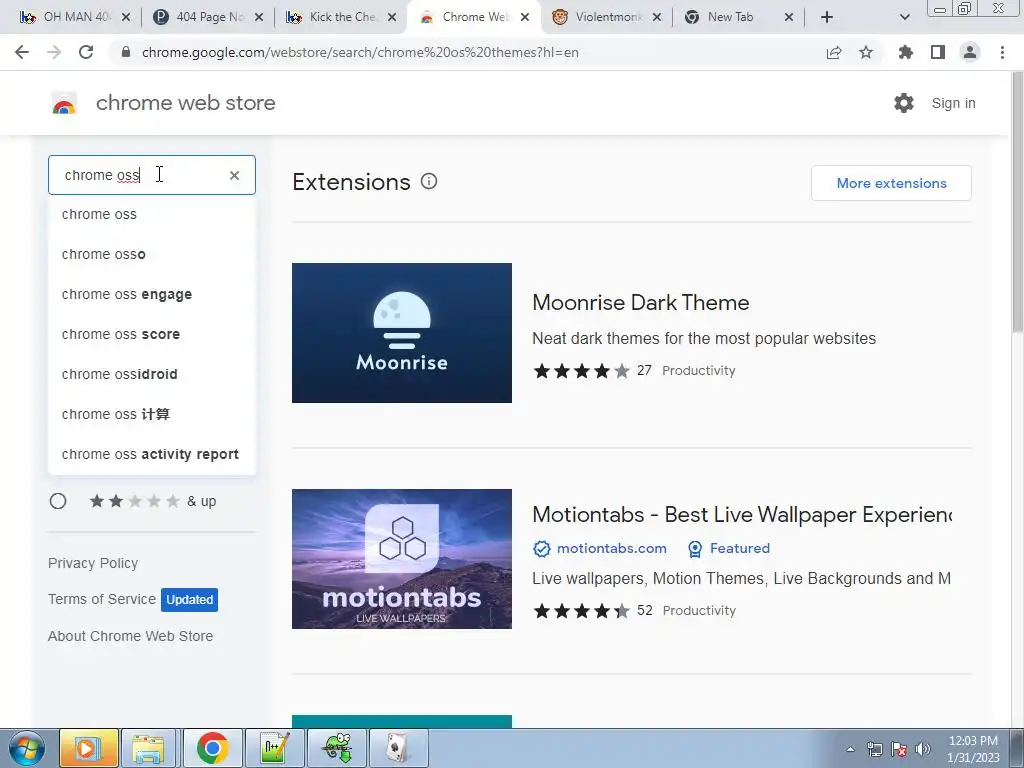Open the share page icon in the address bar
The width and height of the screenshot is (1024, 768).
834,52
